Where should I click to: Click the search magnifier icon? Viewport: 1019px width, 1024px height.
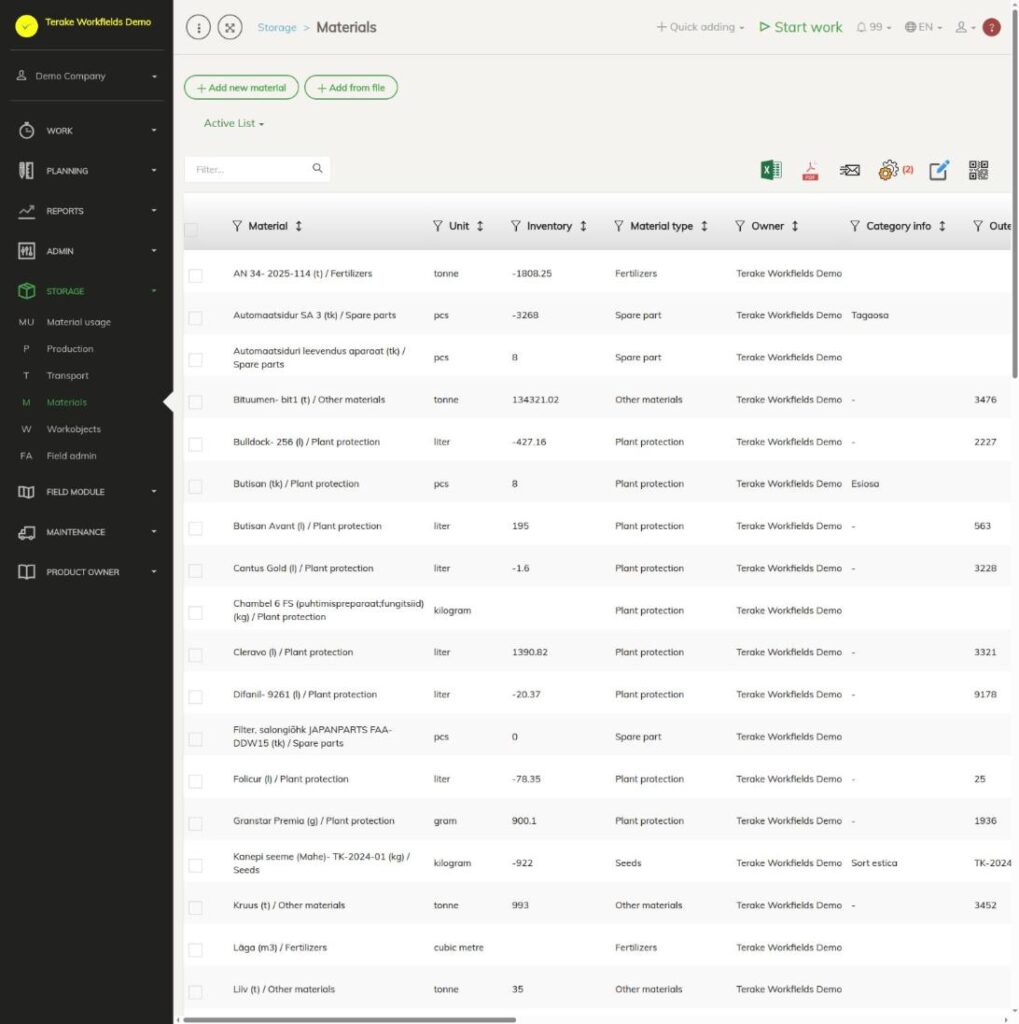click(x=317, y=168)
